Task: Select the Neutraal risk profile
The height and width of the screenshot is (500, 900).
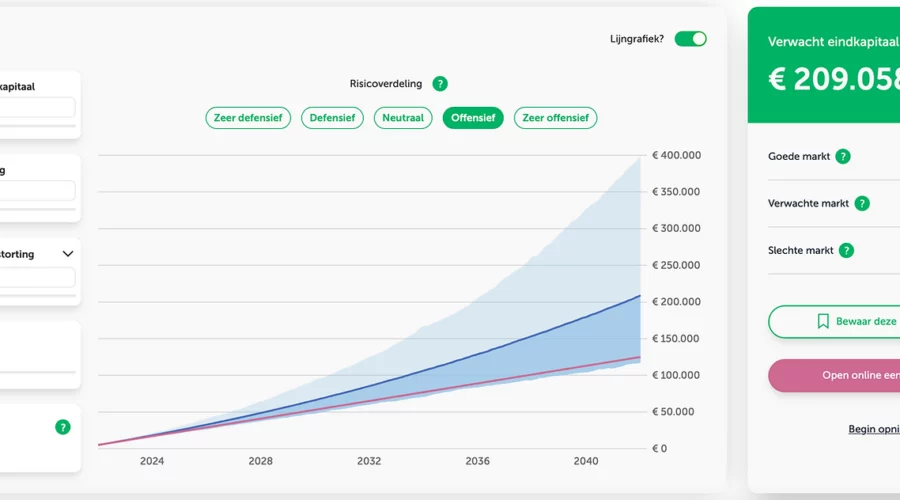Action: (x=403, y=118)
